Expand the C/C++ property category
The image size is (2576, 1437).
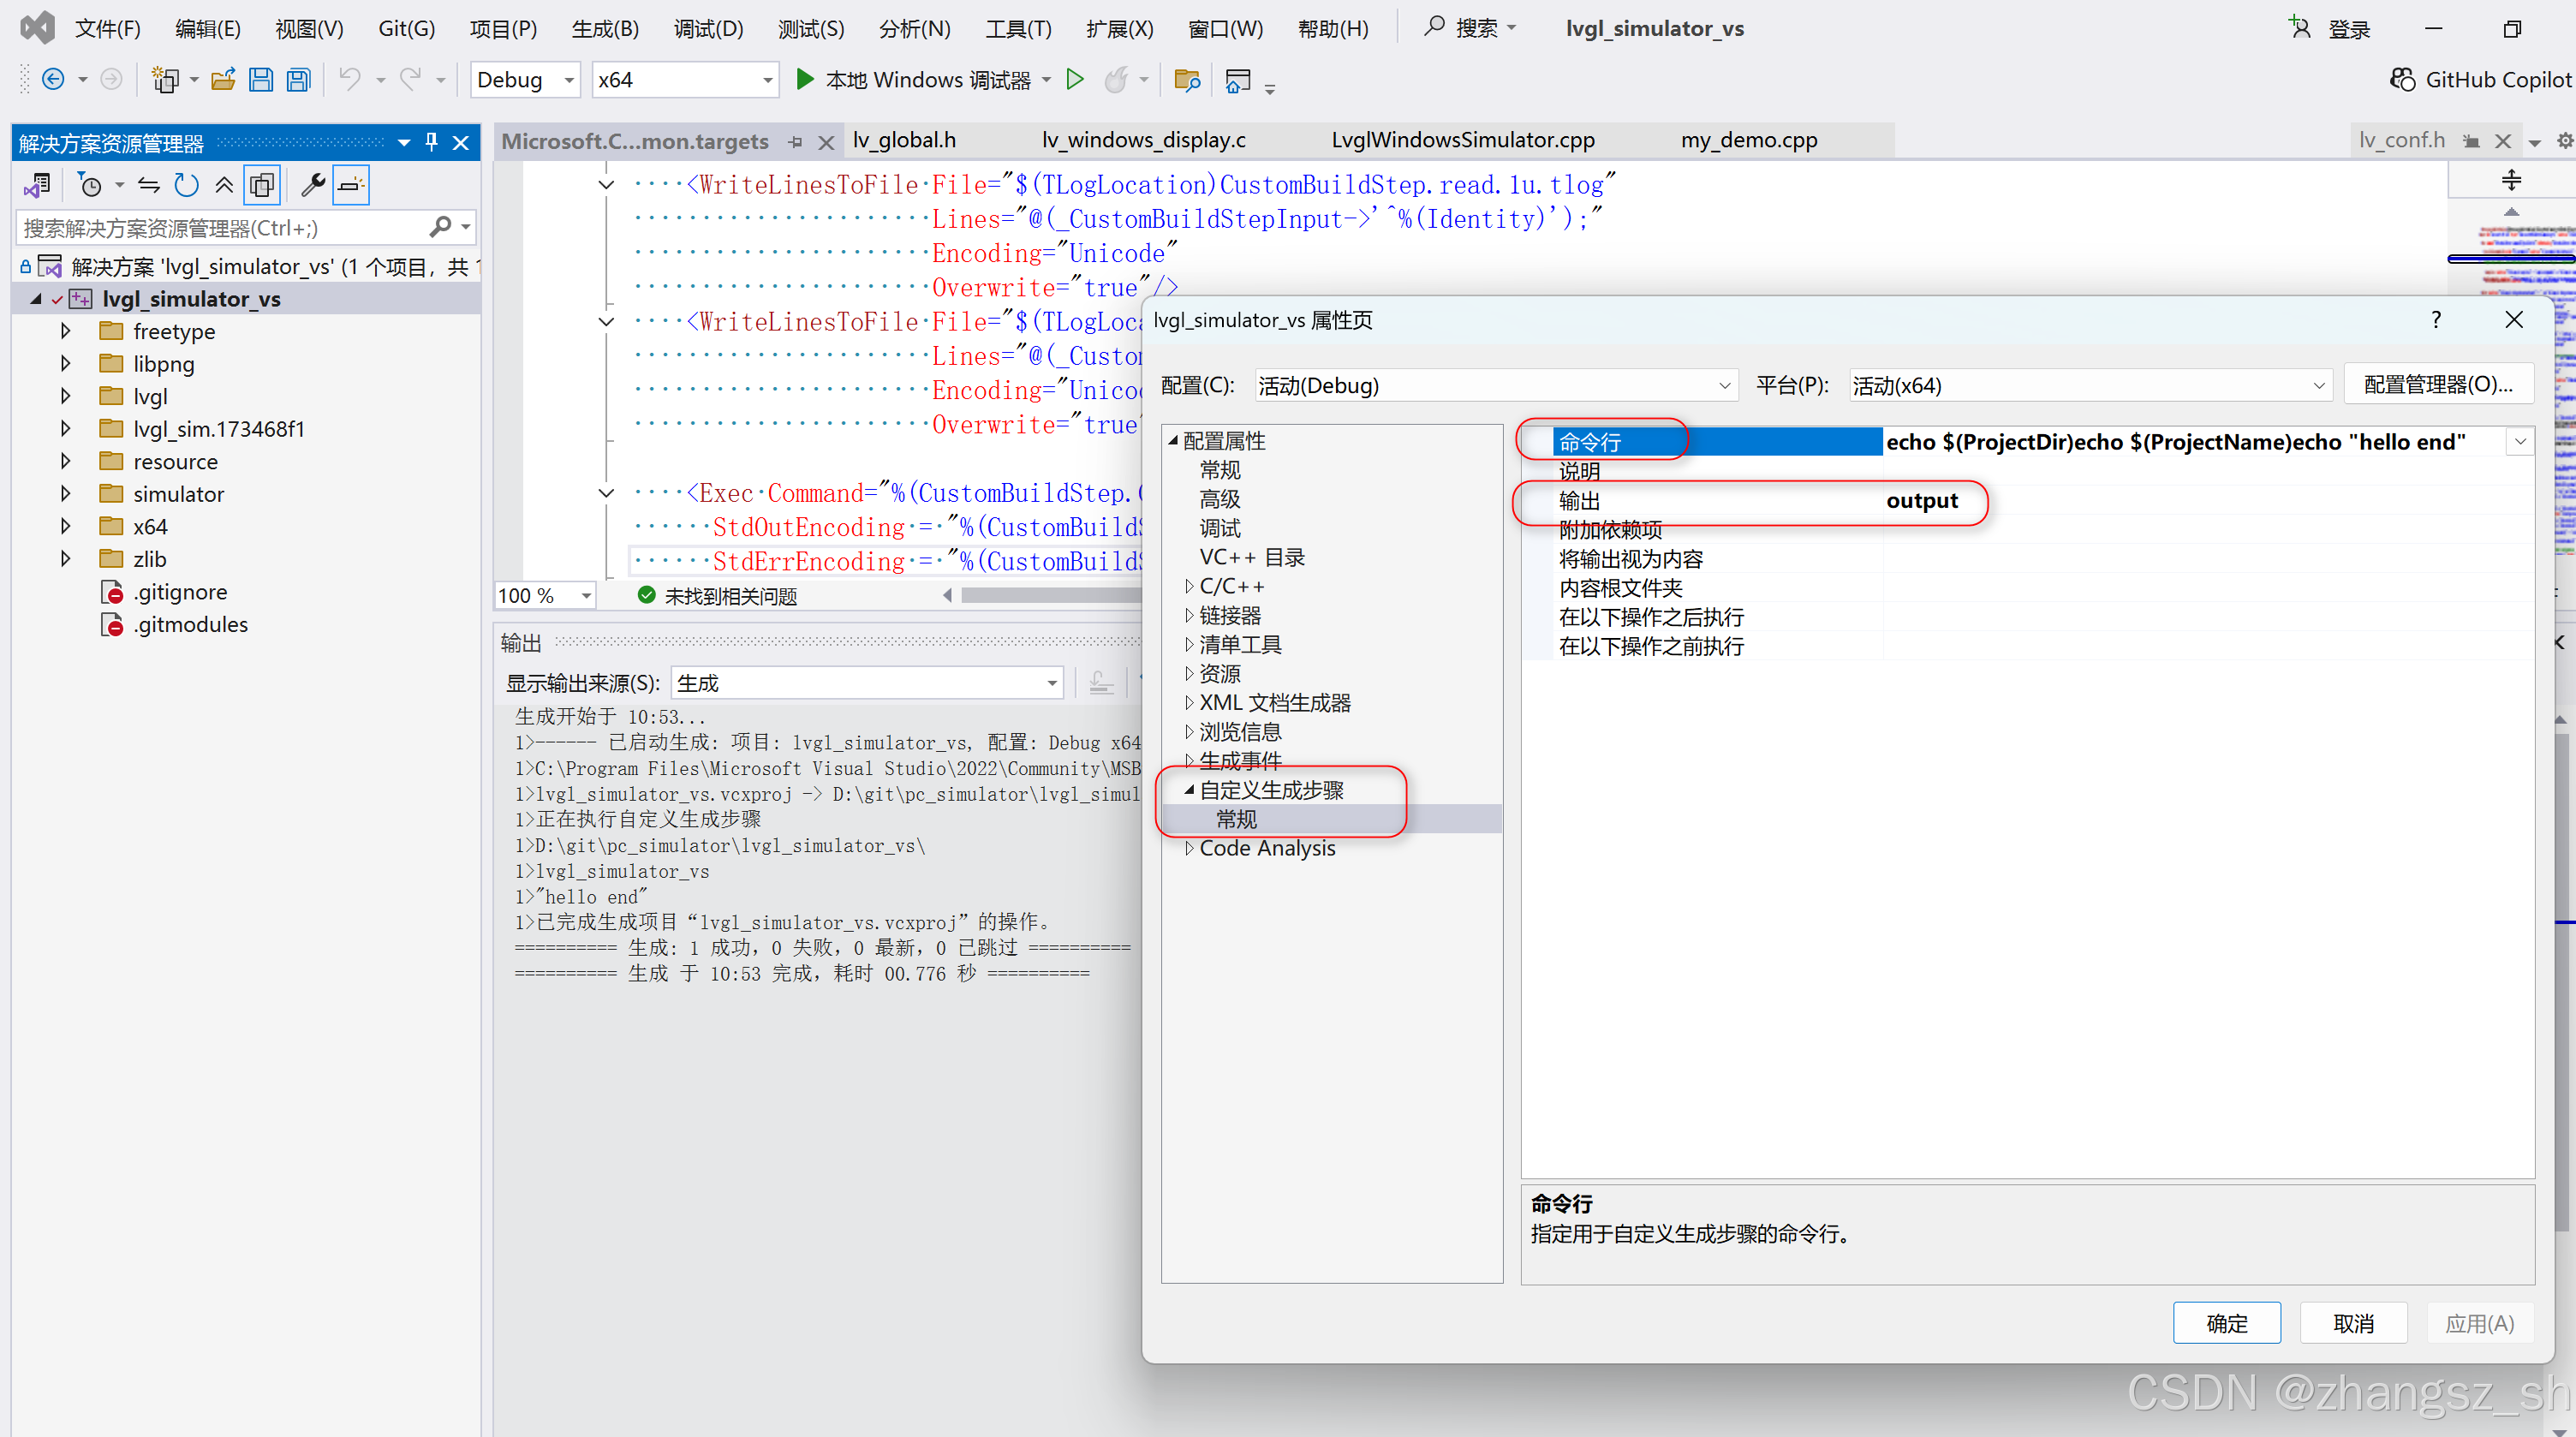click(1189, 586)
